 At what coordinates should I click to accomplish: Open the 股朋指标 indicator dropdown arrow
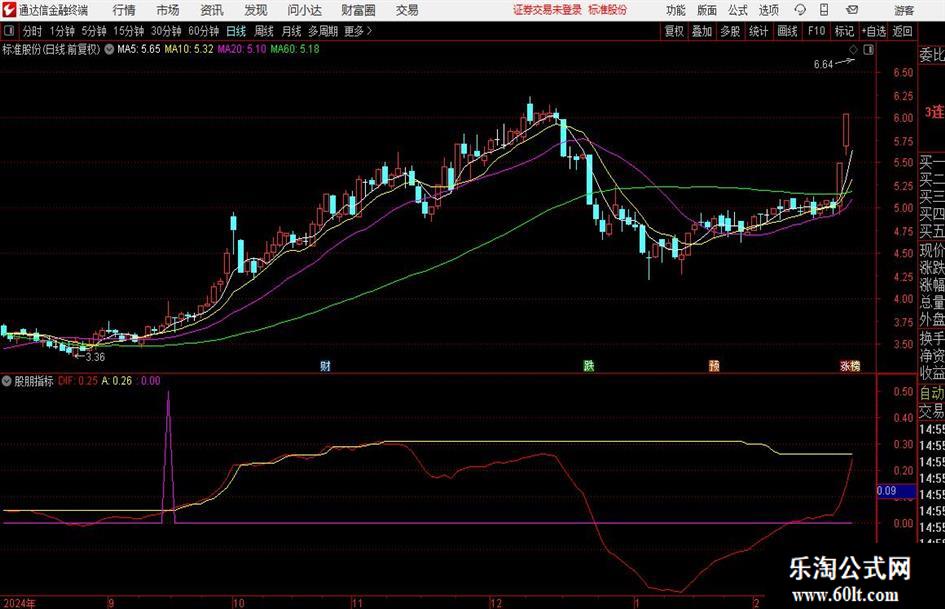[7, 381]
